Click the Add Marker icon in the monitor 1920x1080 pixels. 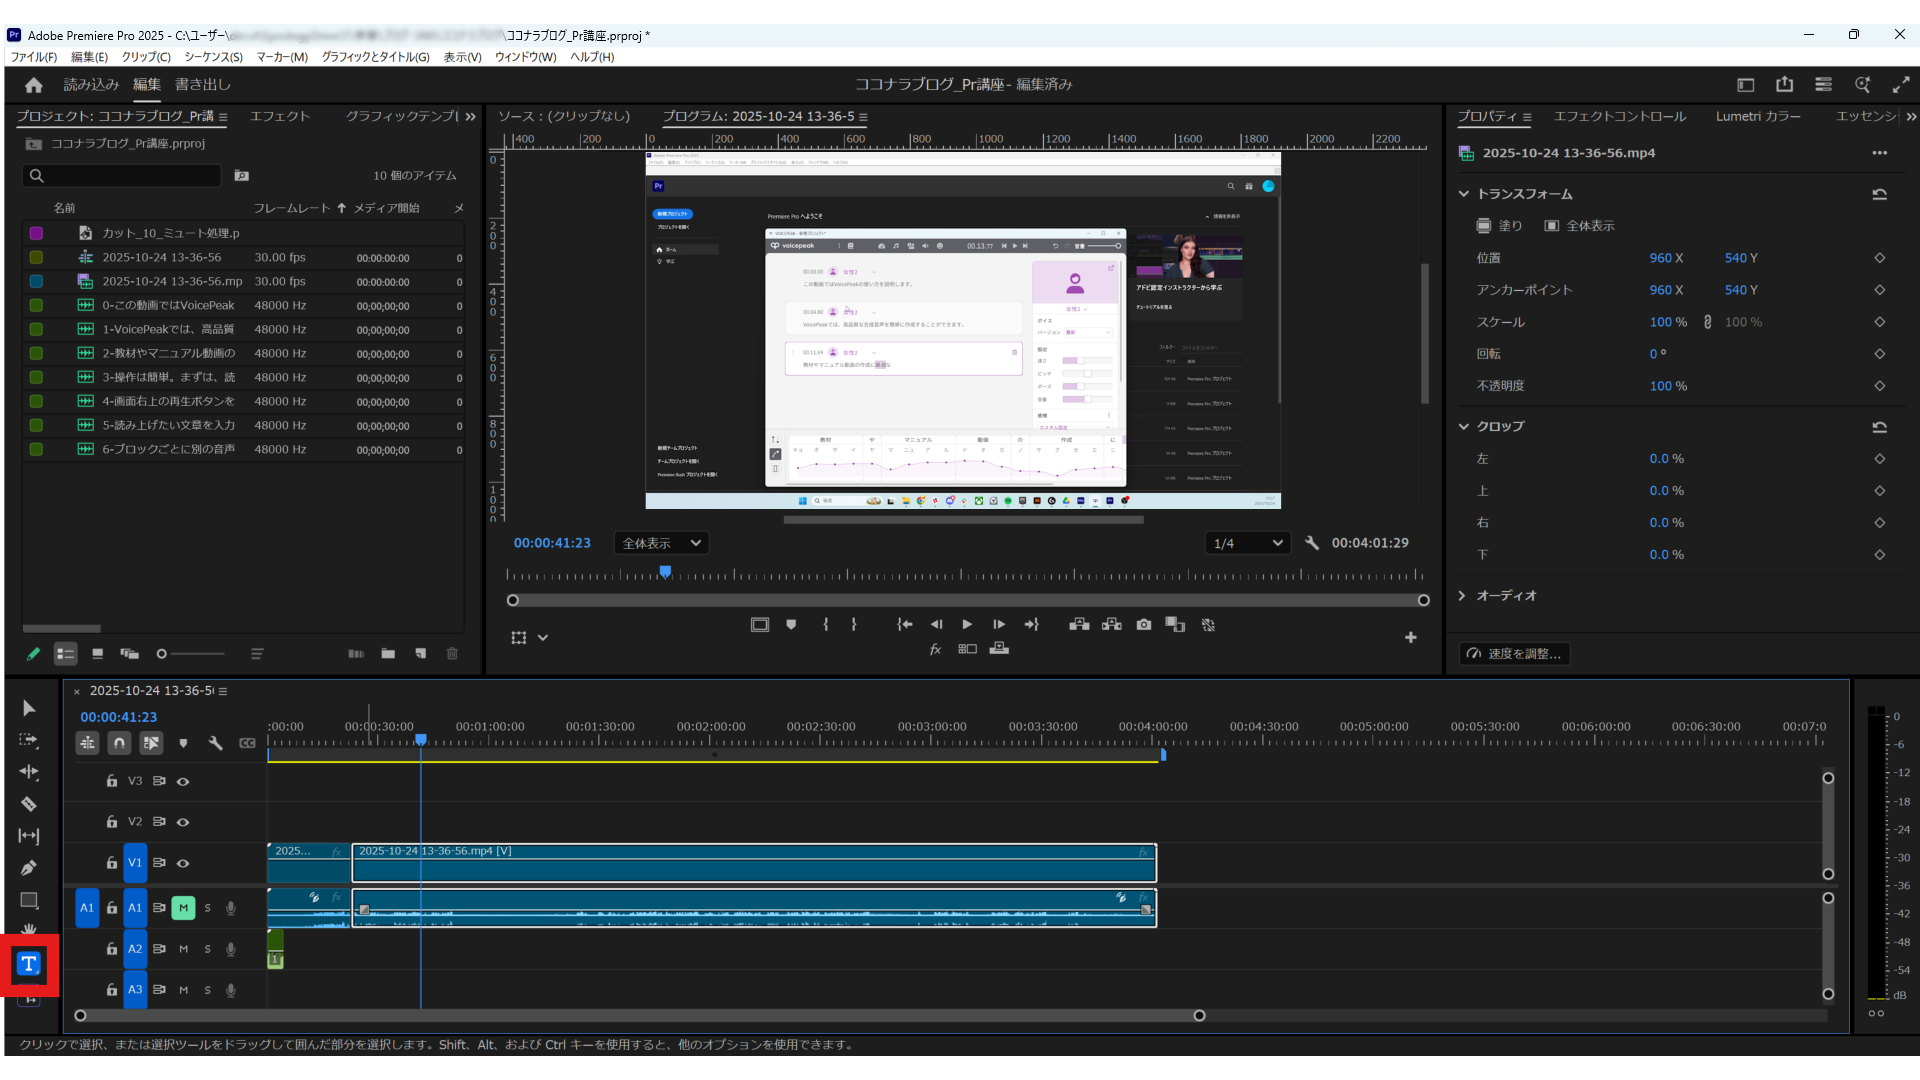coord(791,625)
